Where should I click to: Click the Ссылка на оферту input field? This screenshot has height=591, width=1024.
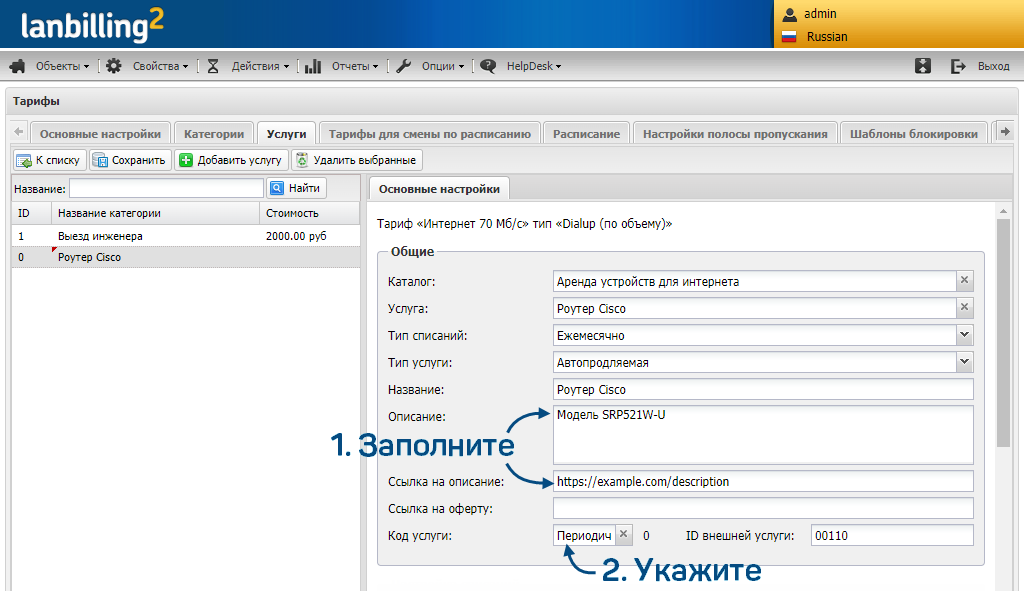(x=762, y=509)
